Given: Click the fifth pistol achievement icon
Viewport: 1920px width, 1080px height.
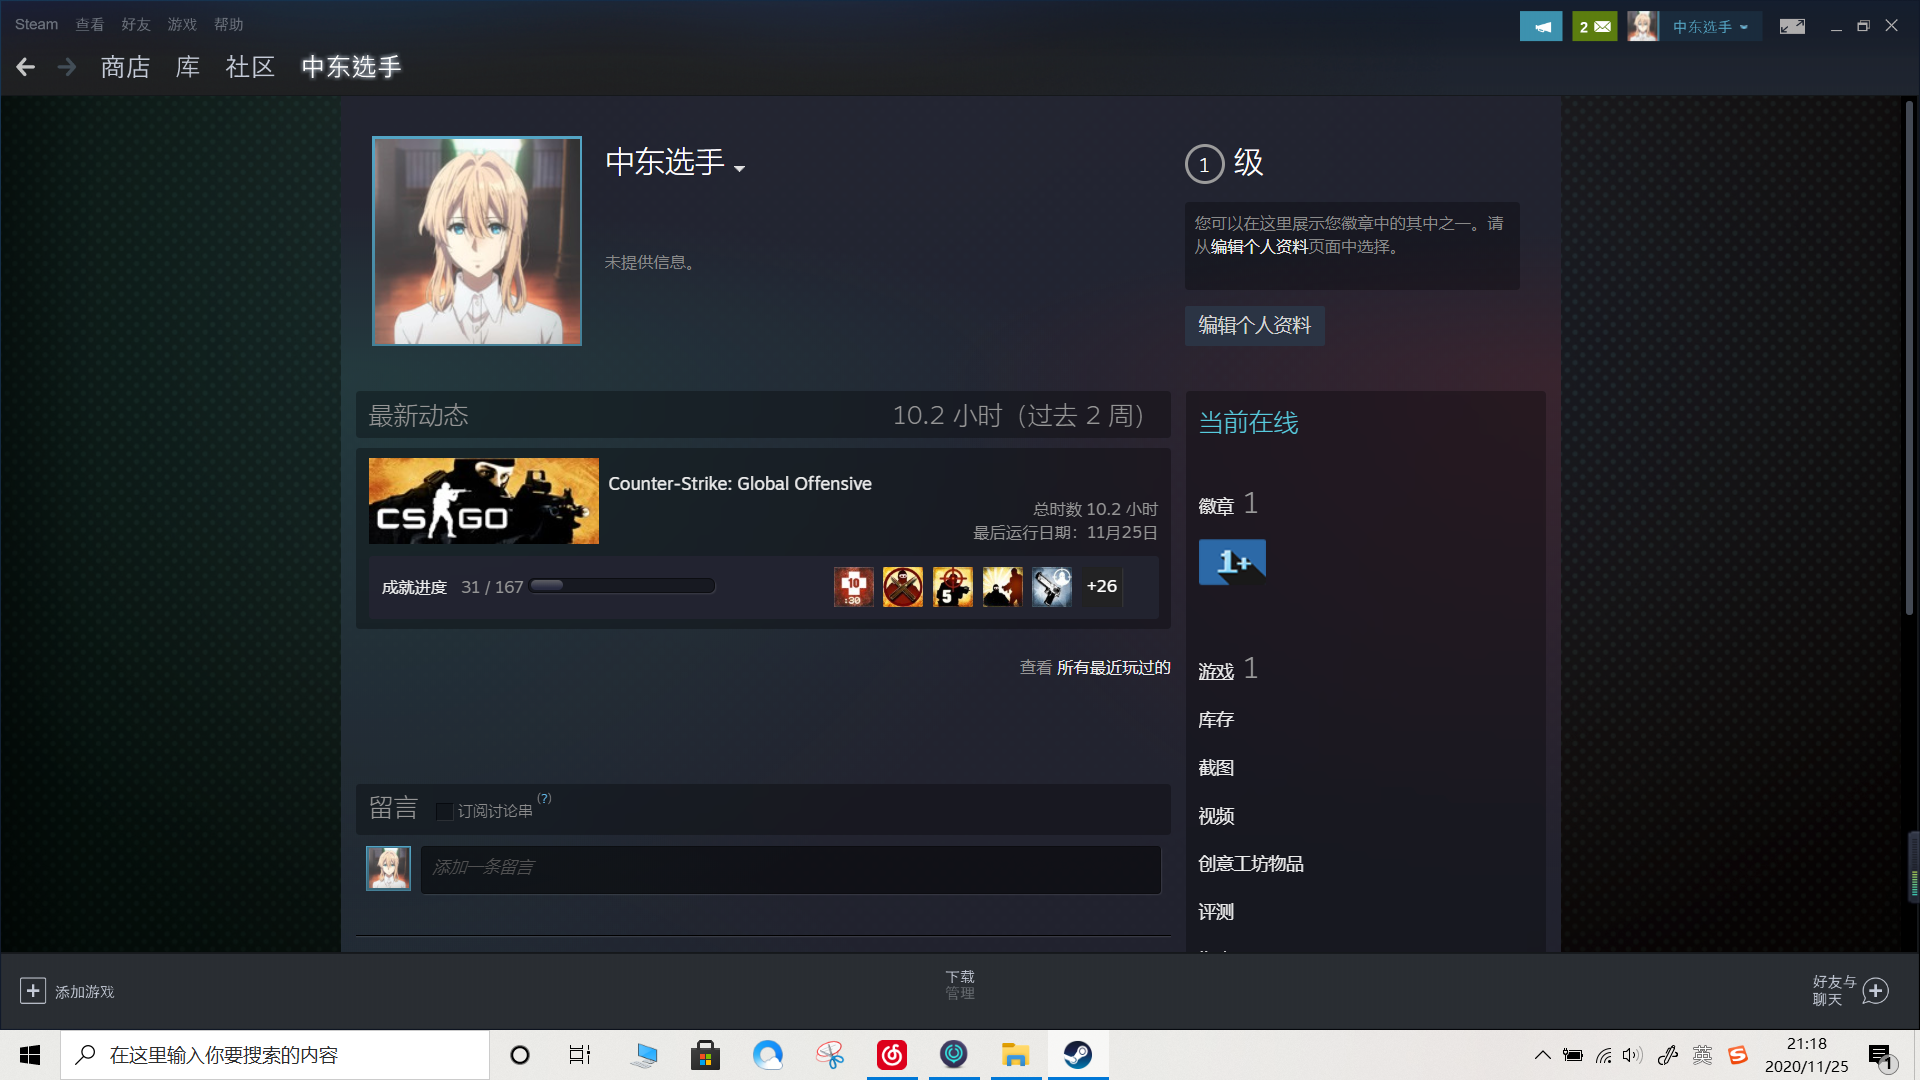Looking at the screenshot, I should click(x=1052, y=587).
